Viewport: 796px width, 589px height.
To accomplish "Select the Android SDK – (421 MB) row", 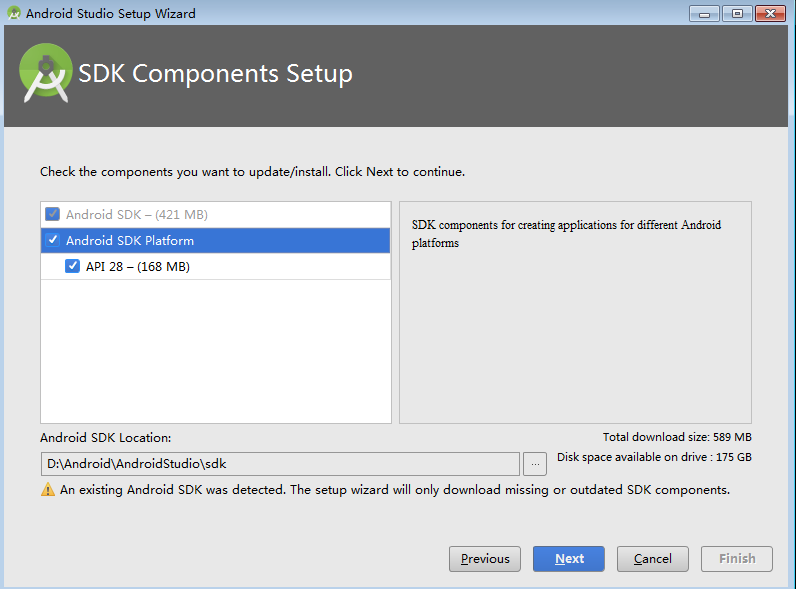I will [x=216, y=214].
